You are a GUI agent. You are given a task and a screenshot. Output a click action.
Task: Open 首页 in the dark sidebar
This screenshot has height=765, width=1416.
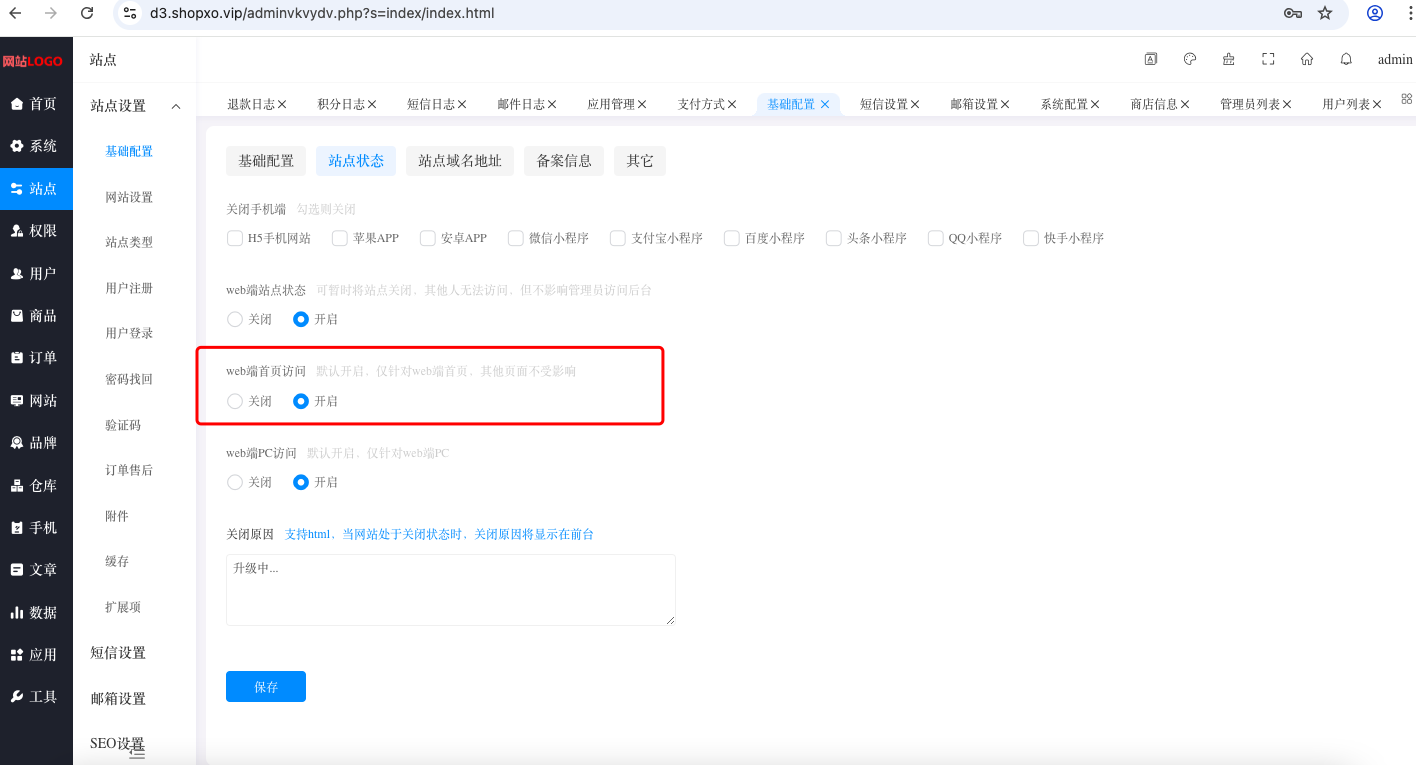pos(36,104)
